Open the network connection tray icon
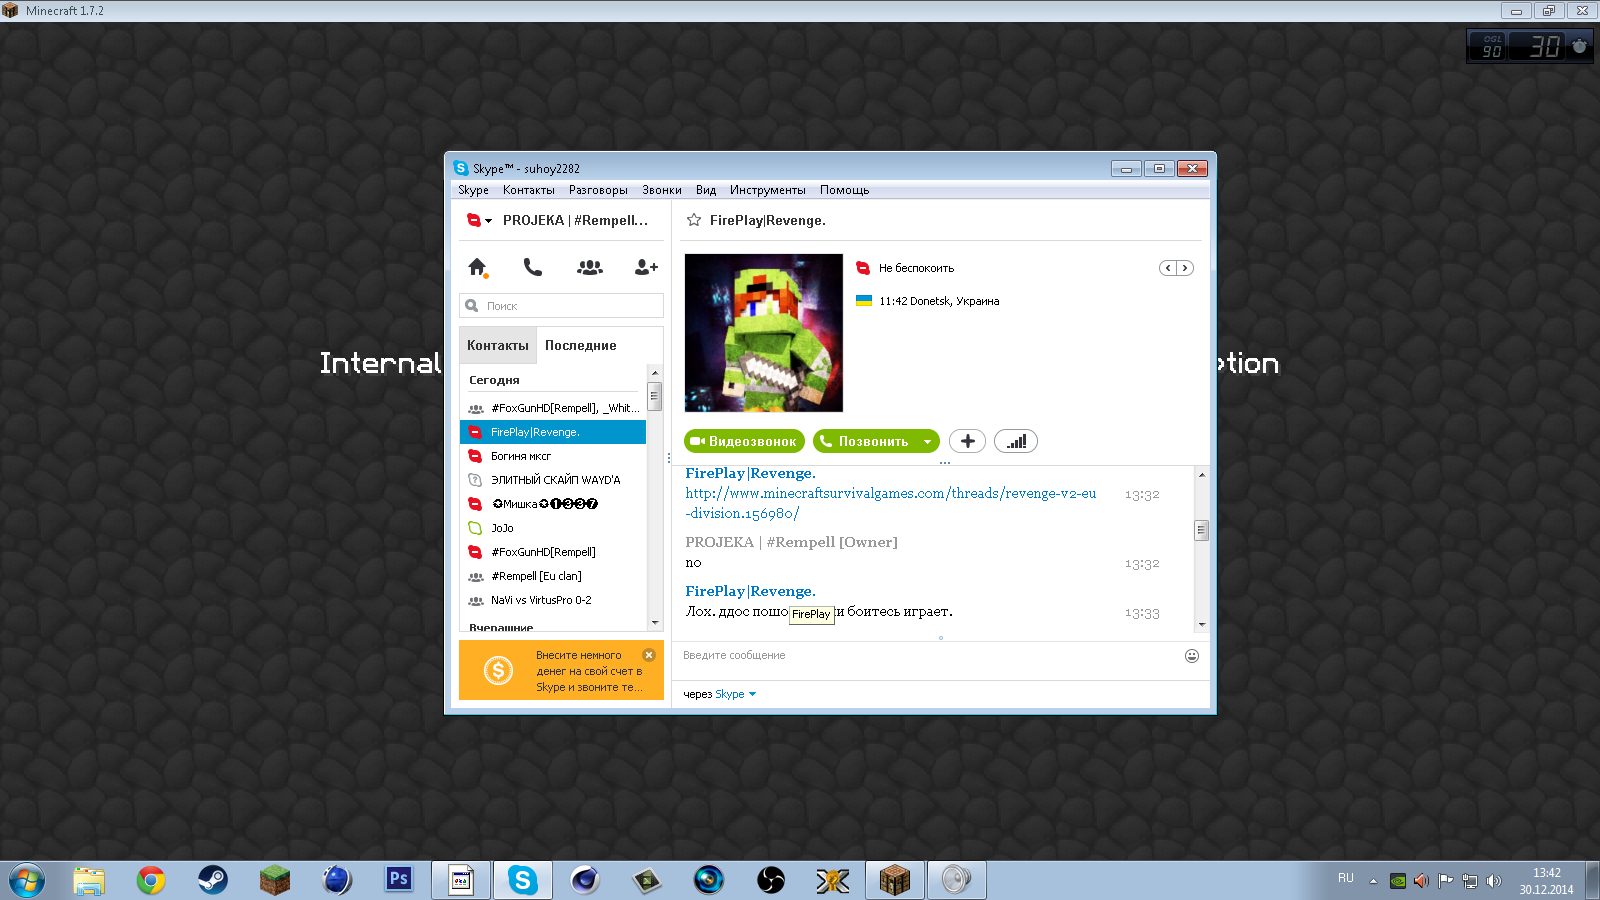Image resolution: width=1600 pixels, height=900 pixels. 1470,881
